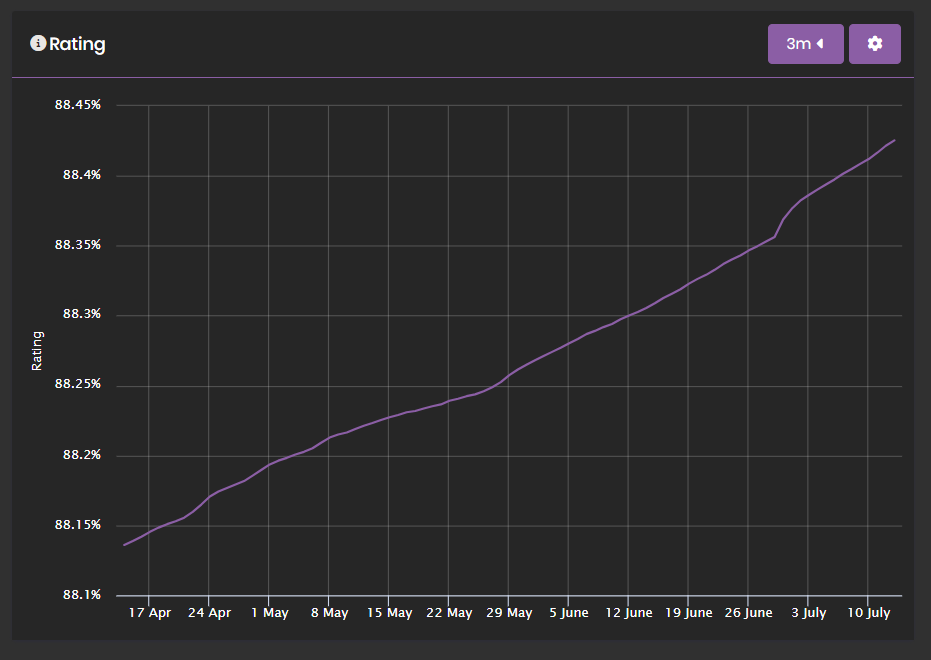The width and height of the screenshot is (931, 660).
Task: Tap the info badge before the chart title
Action: tap(37, 43)
